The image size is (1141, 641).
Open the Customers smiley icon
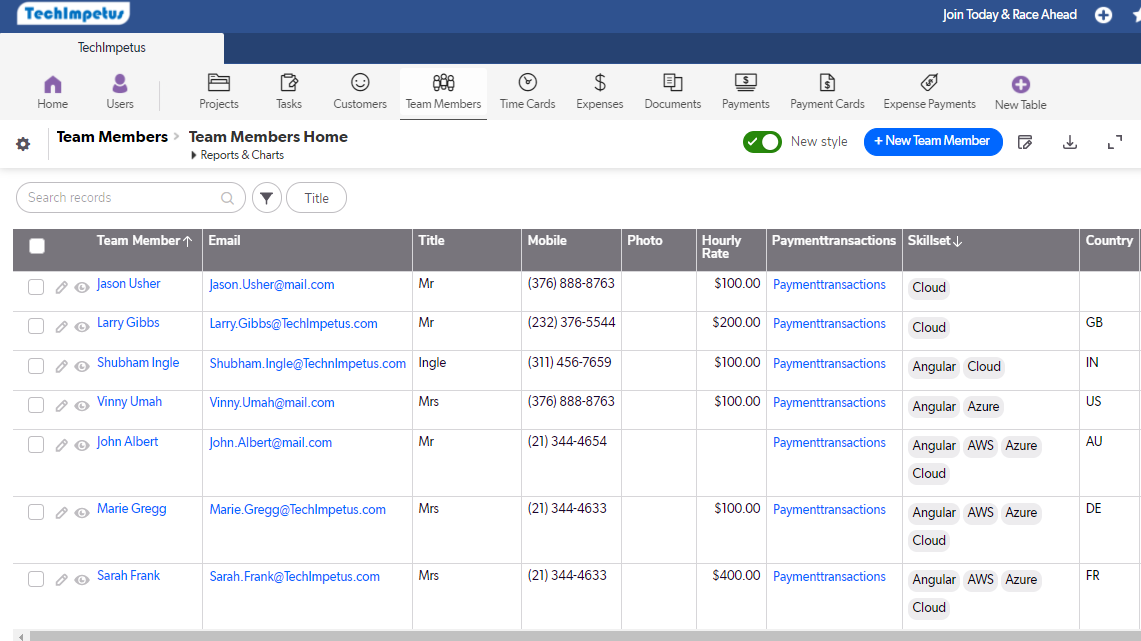(x=360, y=82)
